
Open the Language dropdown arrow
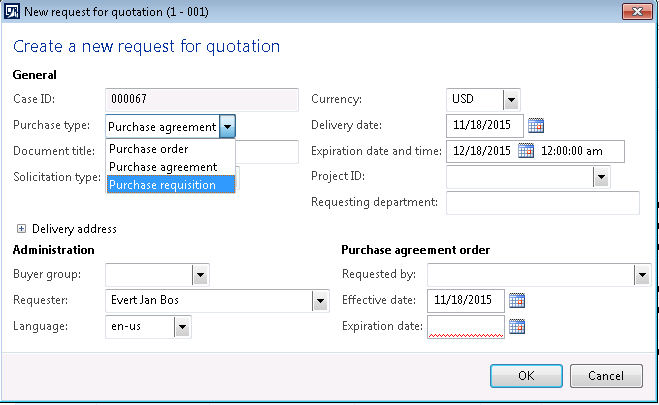(181, 326)
